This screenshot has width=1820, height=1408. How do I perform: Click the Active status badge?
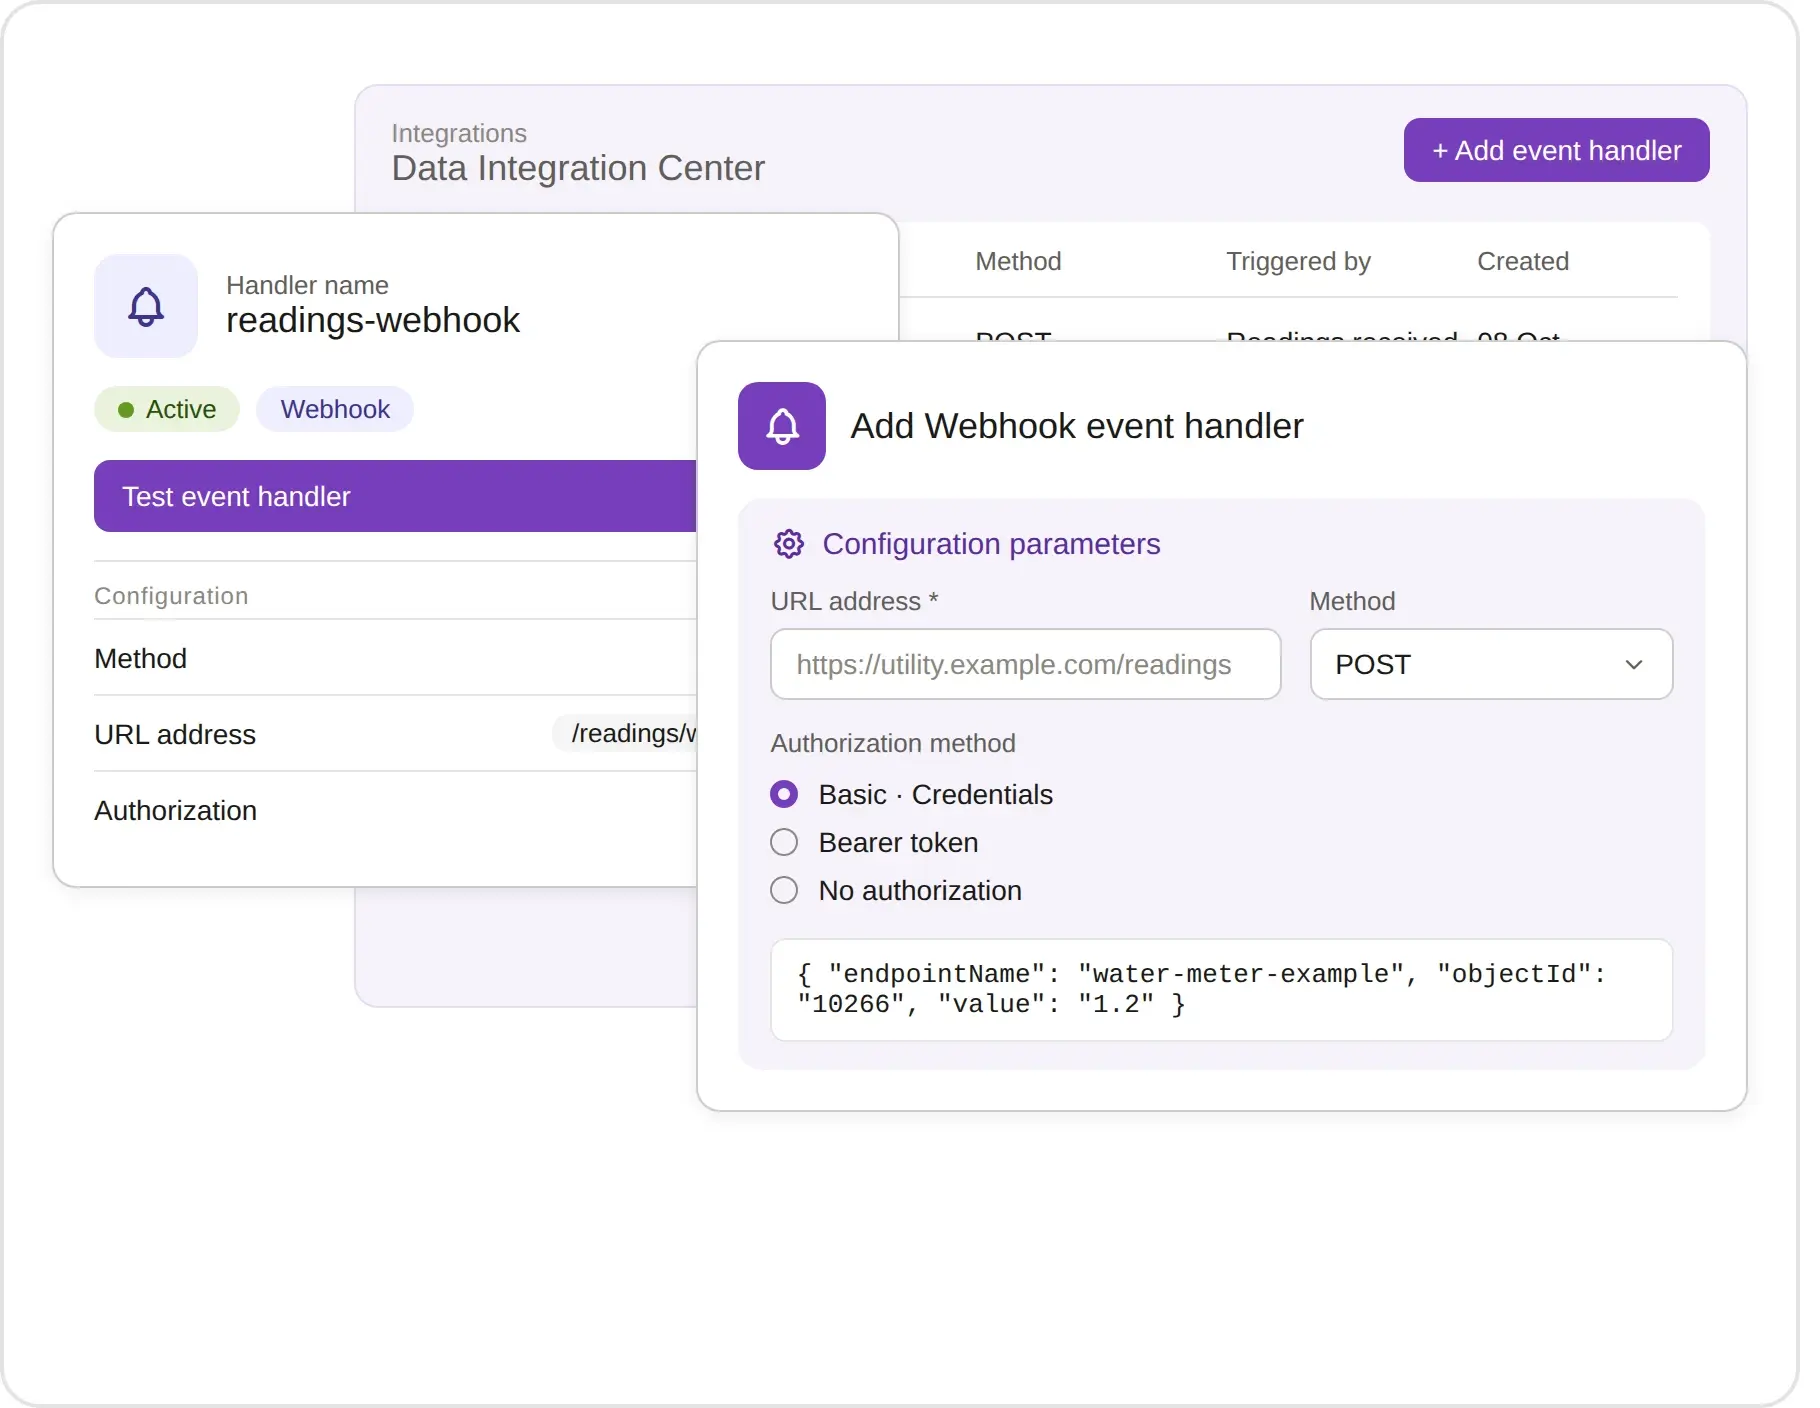(x=167, y=409)
